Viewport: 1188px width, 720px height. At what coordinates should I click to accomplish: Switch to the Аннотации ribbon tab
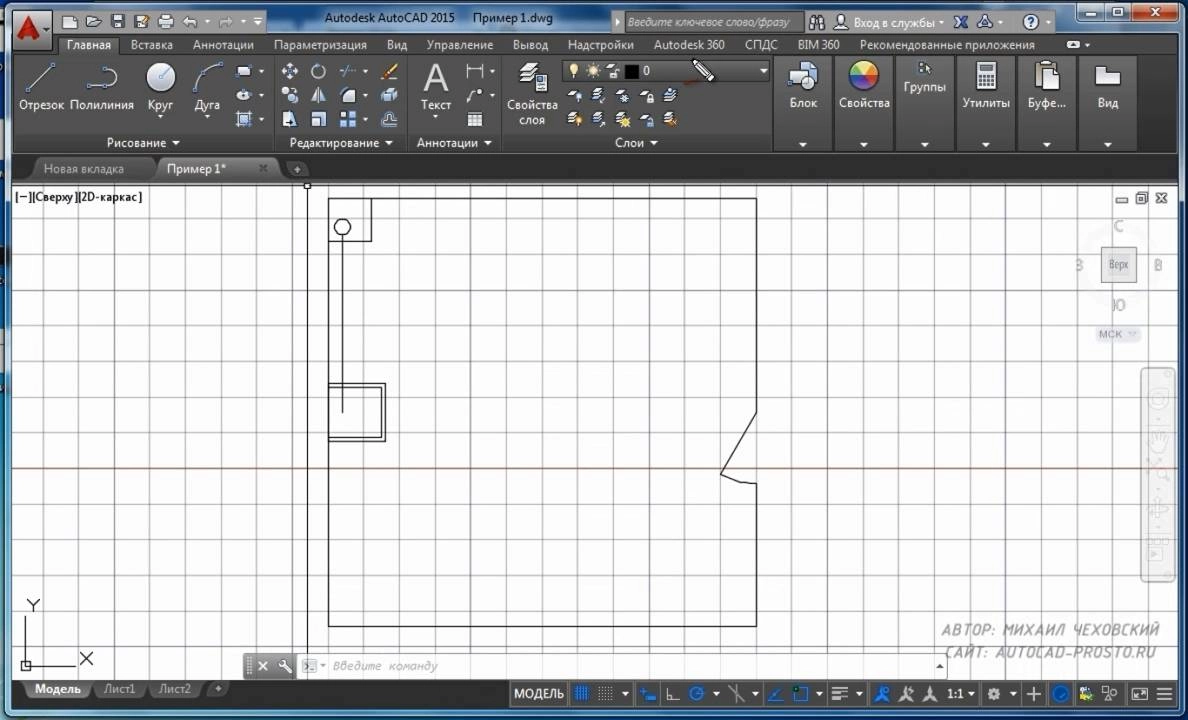coord(223,45)
